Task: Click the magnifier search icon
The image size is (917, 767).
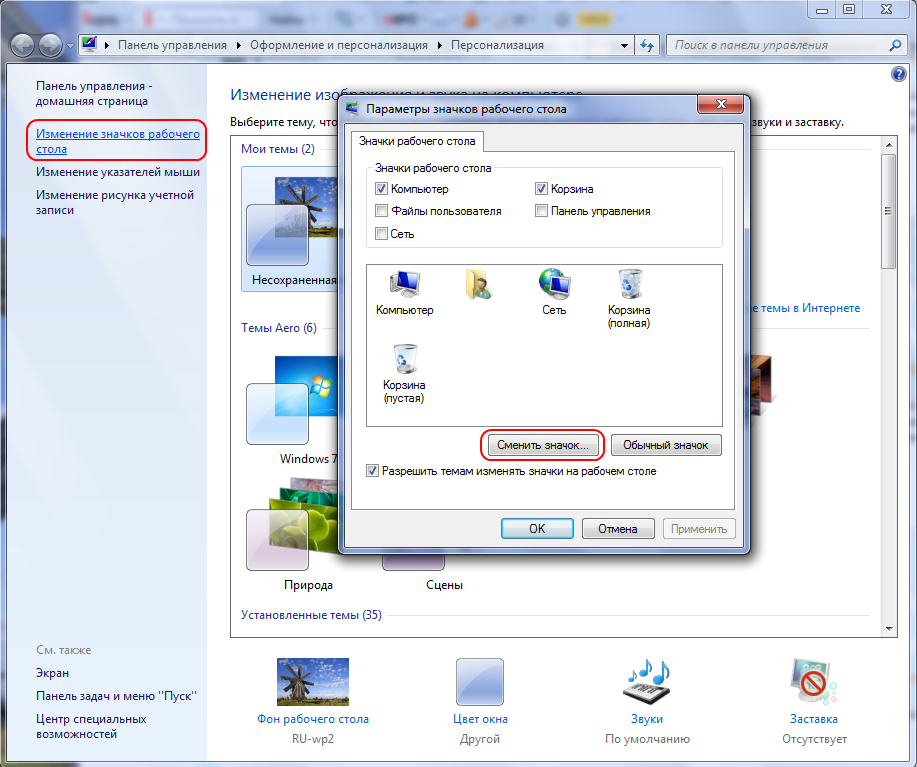Action: (x=895, y=45)
